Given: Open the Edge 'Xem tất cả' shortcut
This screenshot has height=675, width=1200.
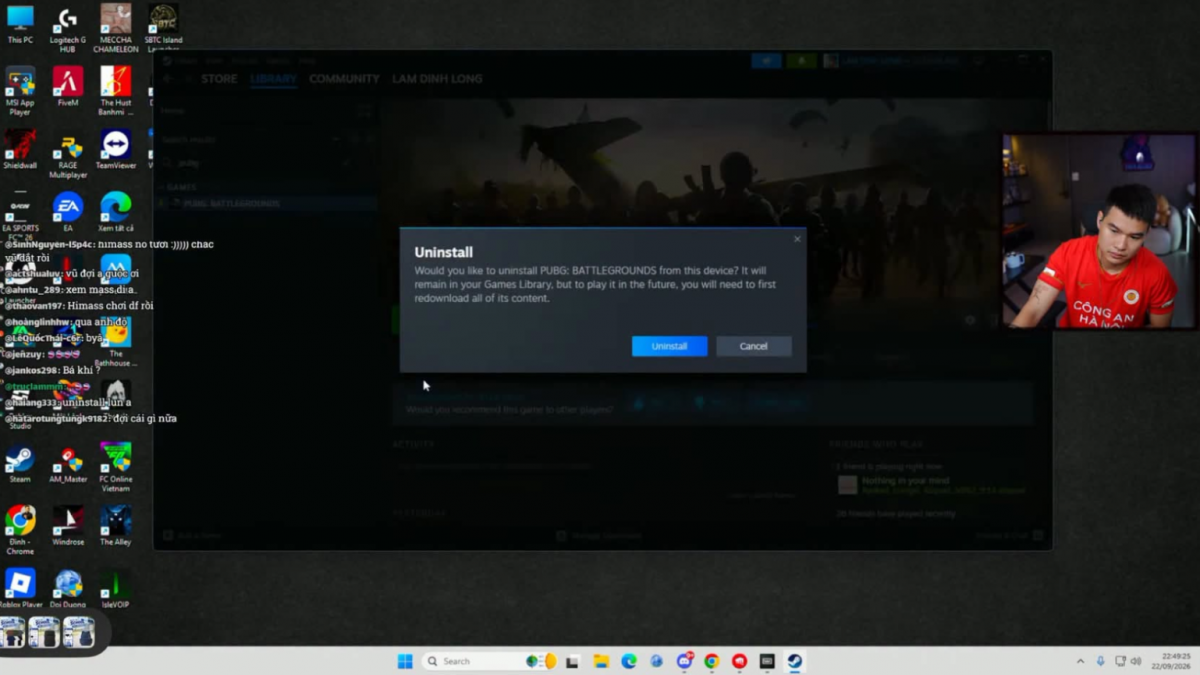Looking at the screenshot, I should pos(116,212).
